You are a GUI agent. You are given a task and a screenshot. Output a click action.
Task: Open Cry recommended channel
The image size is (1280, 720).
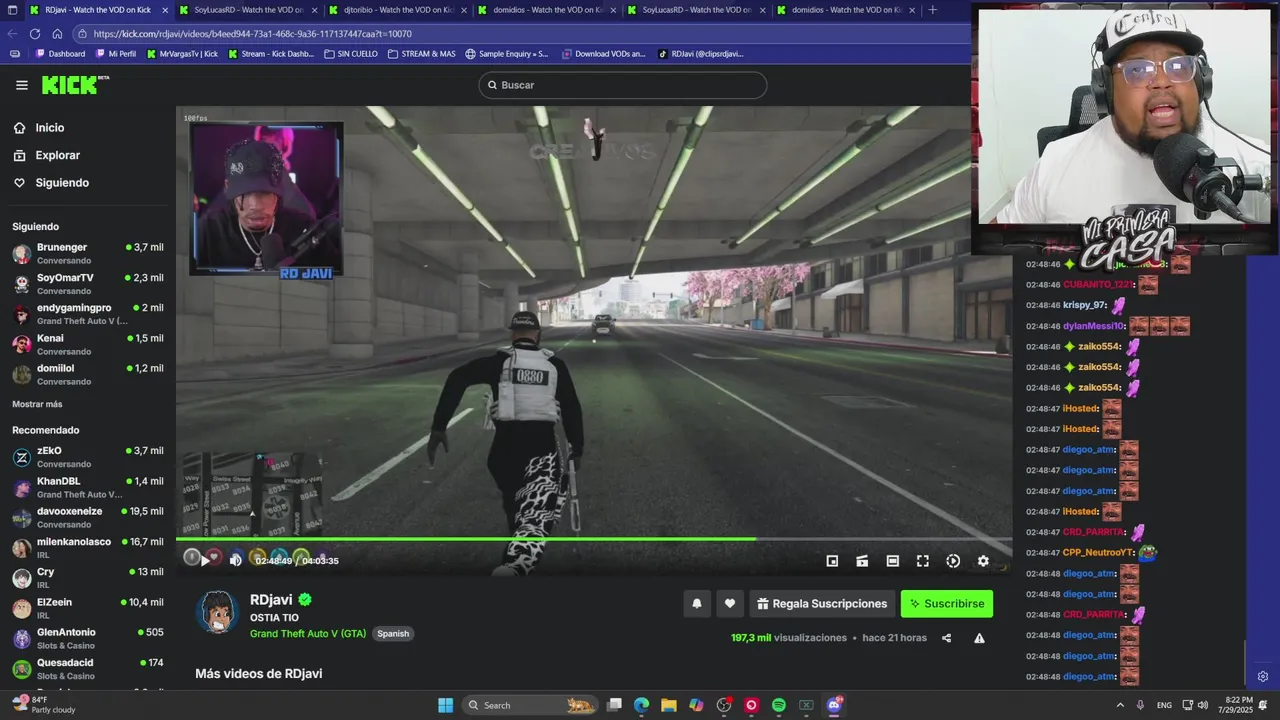point(88,578)
